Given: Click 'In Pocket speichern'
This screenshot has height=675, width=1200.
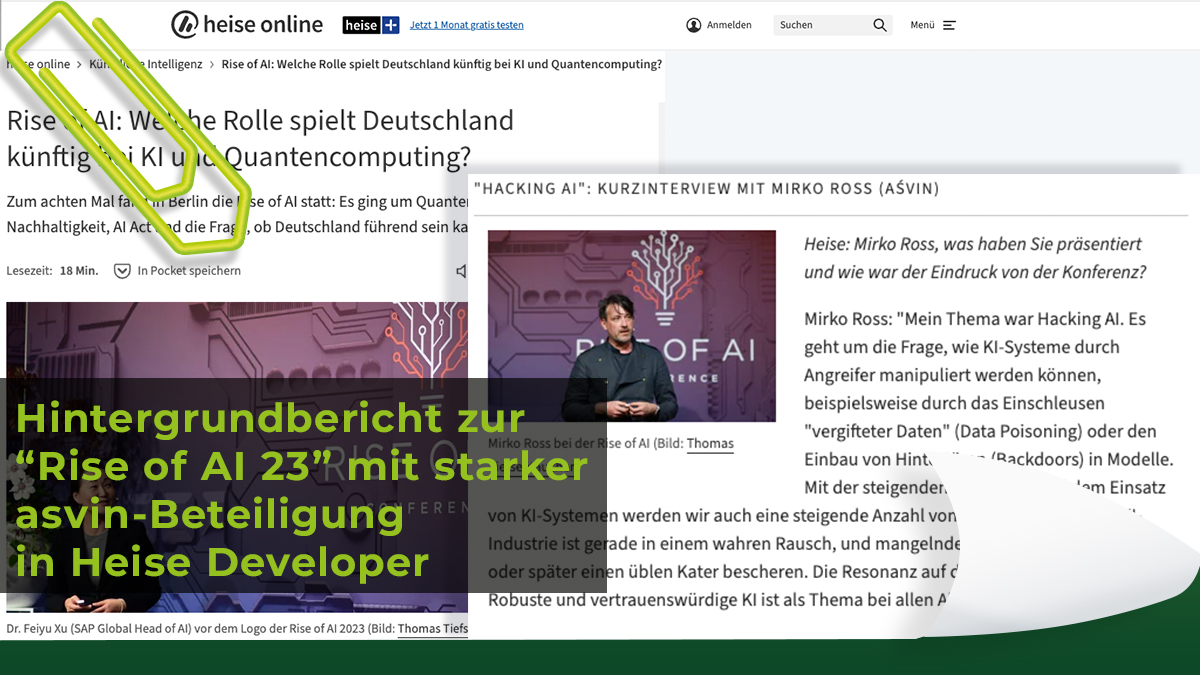Looking at the screenshot, I should [189, 271].
